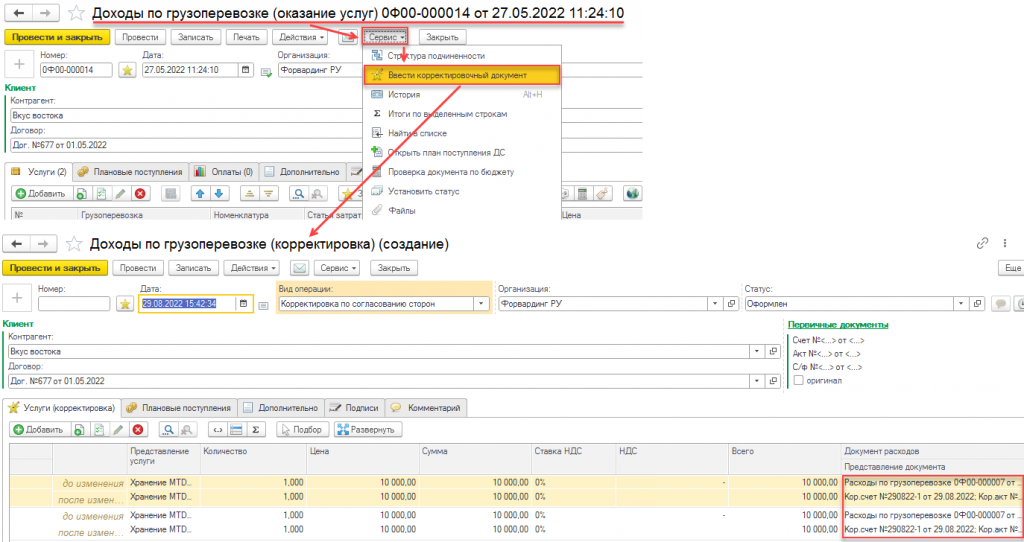Open calendar for date 27.05.2022 11:24:10
1024x542 pixels.
pos(246,69)
